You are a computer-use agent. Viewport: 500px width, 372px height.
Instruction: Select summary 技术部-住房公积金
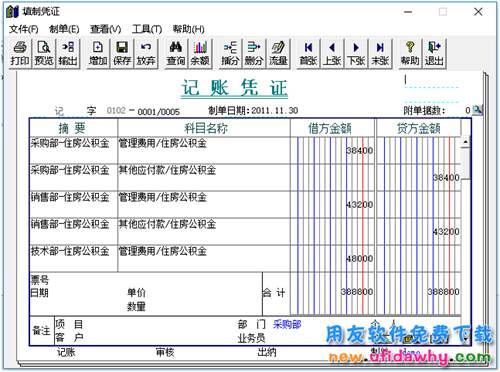[70, 251]
